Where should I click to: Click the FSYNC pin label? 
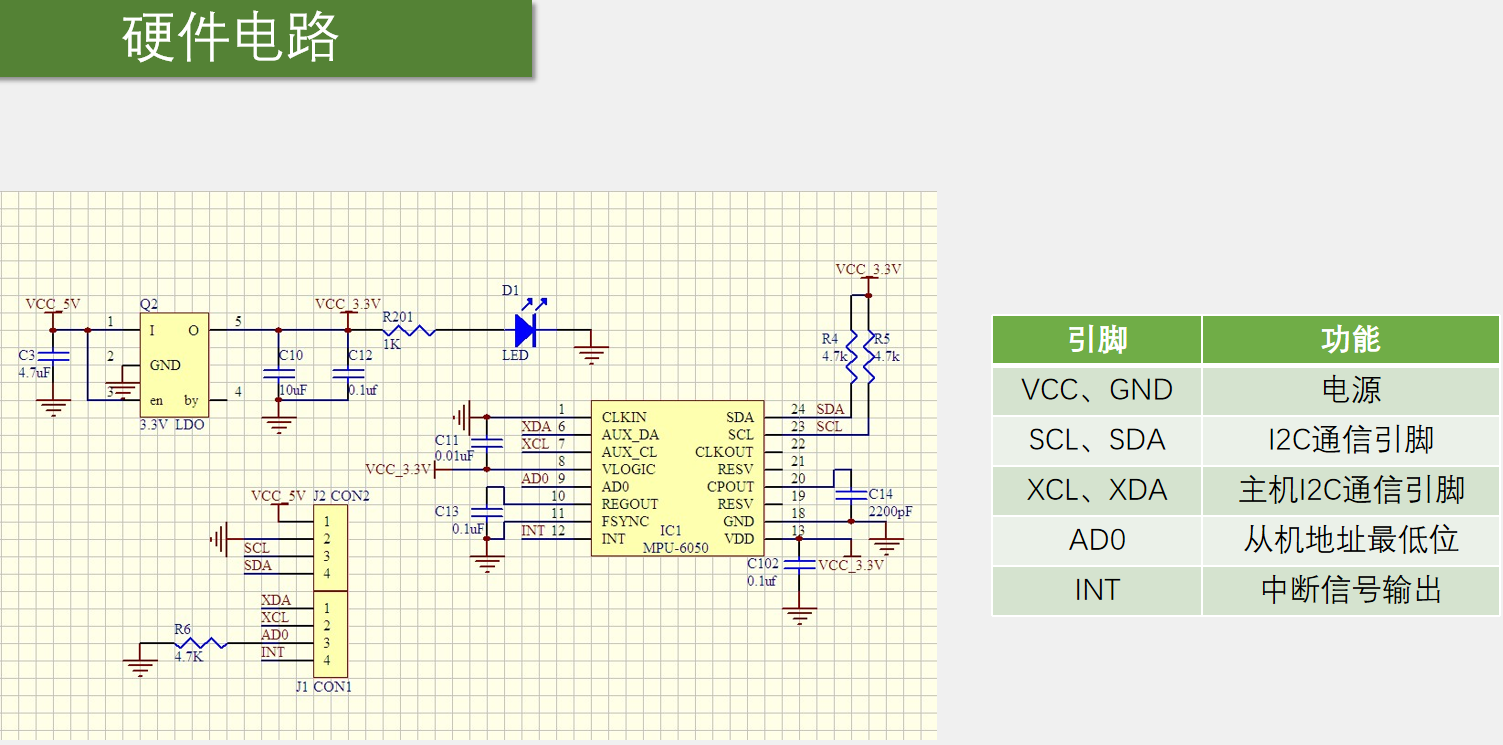625,521
